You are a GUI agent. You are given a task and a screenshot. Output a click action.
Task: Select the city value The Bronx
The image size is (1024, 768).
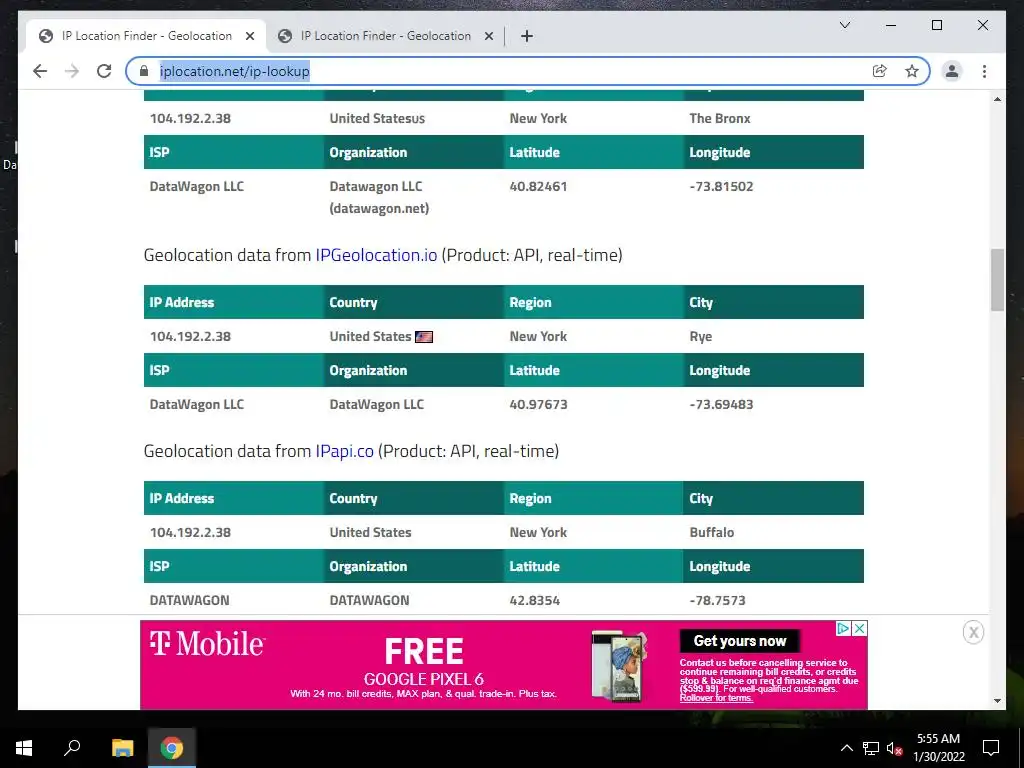(x=720, y=118)
